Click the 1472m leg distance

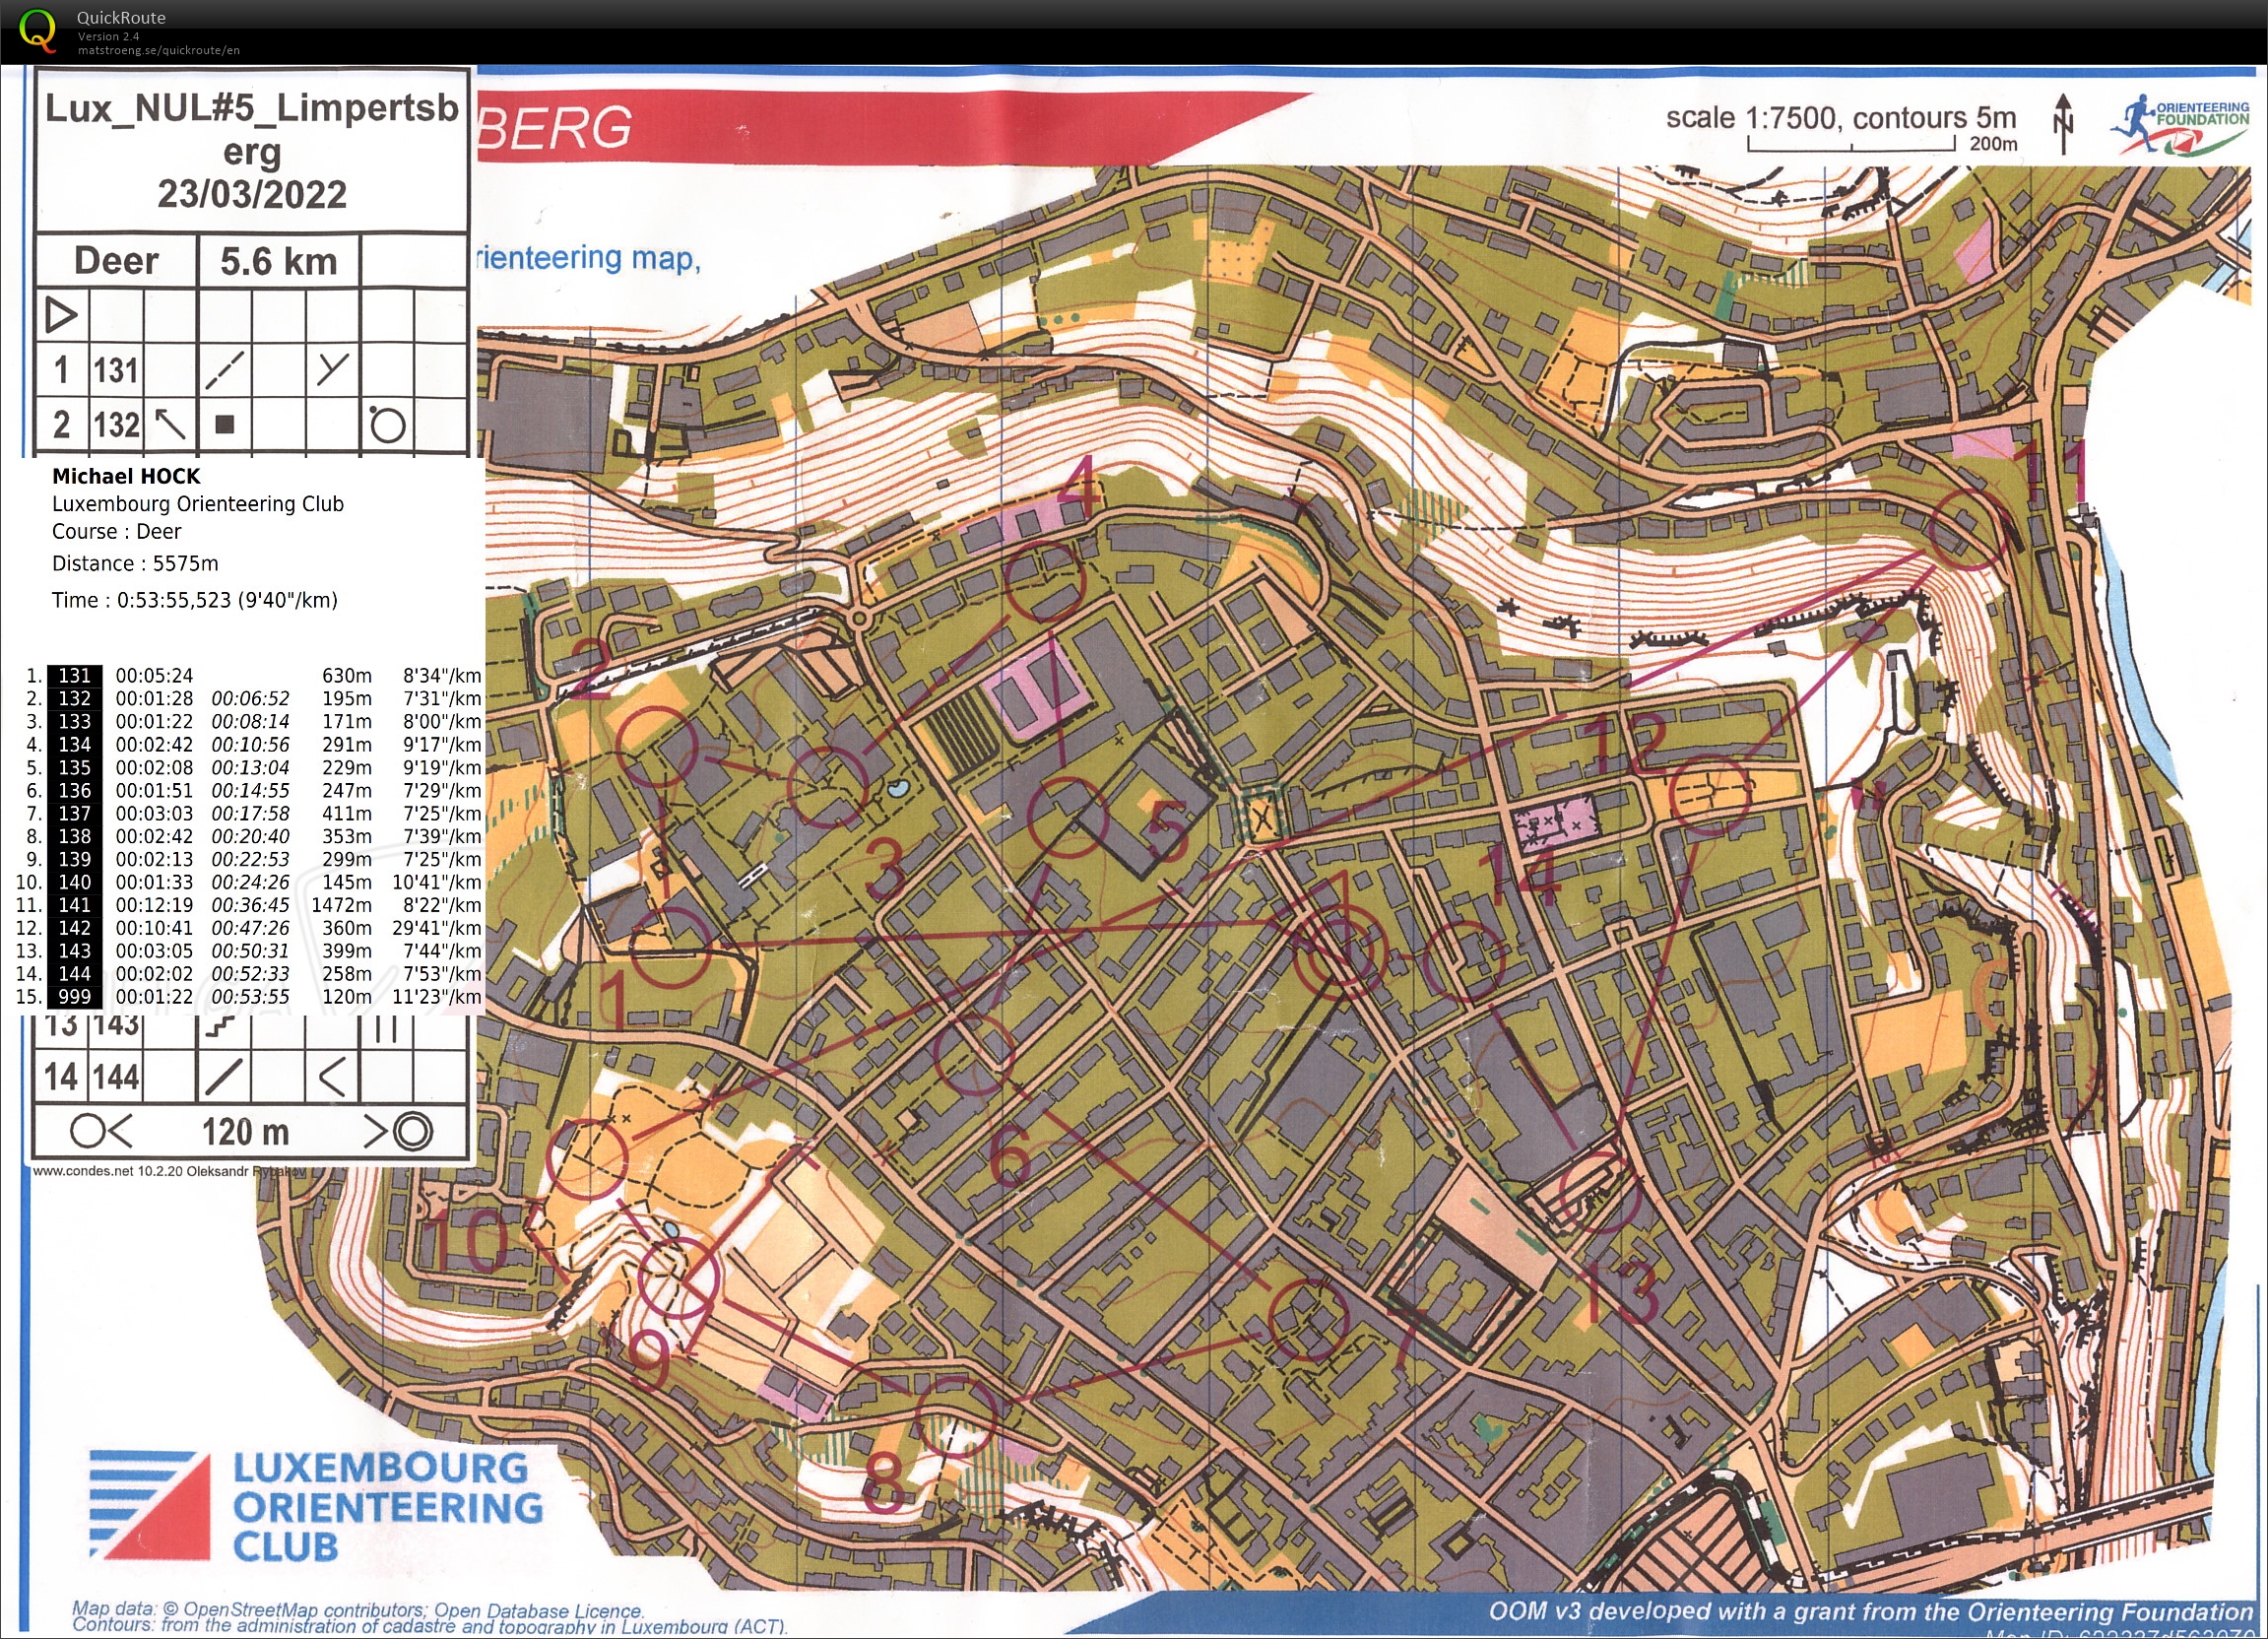click(341, 906)
